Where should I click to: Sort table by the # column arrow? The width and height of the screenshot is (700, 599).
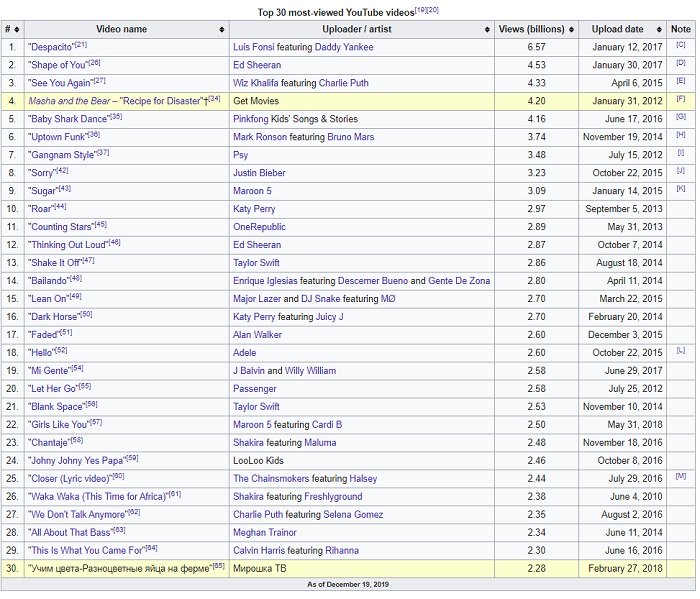pyautogui.click(x=18, y=29)
